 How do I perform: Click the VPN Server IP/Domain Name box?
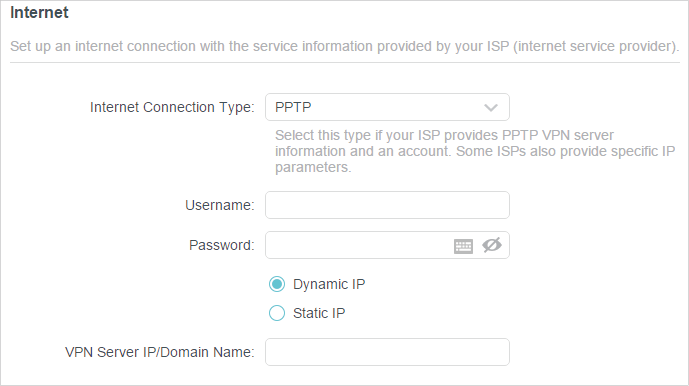[x=387, y=352]
